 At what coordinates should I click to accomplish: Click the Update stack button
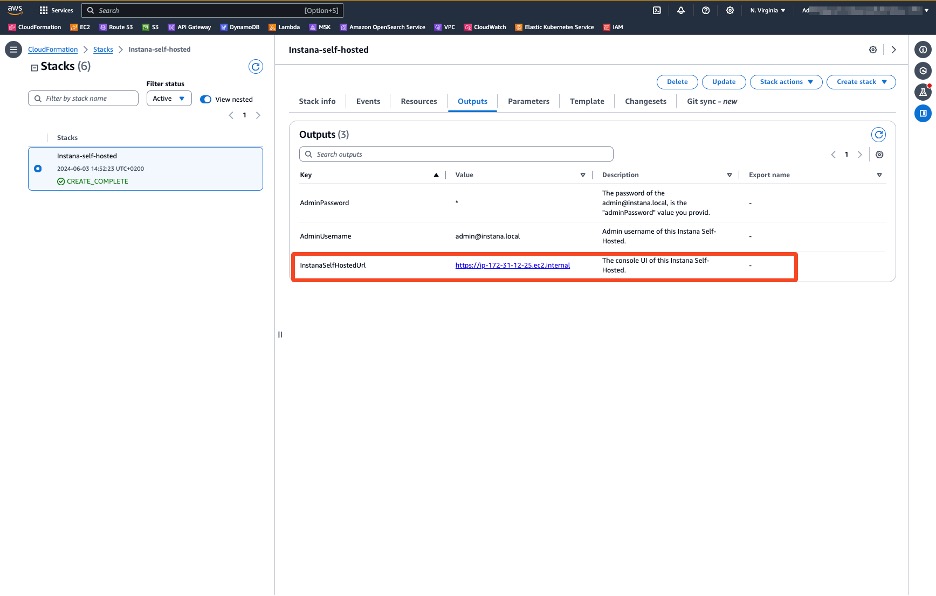point(723,82)
